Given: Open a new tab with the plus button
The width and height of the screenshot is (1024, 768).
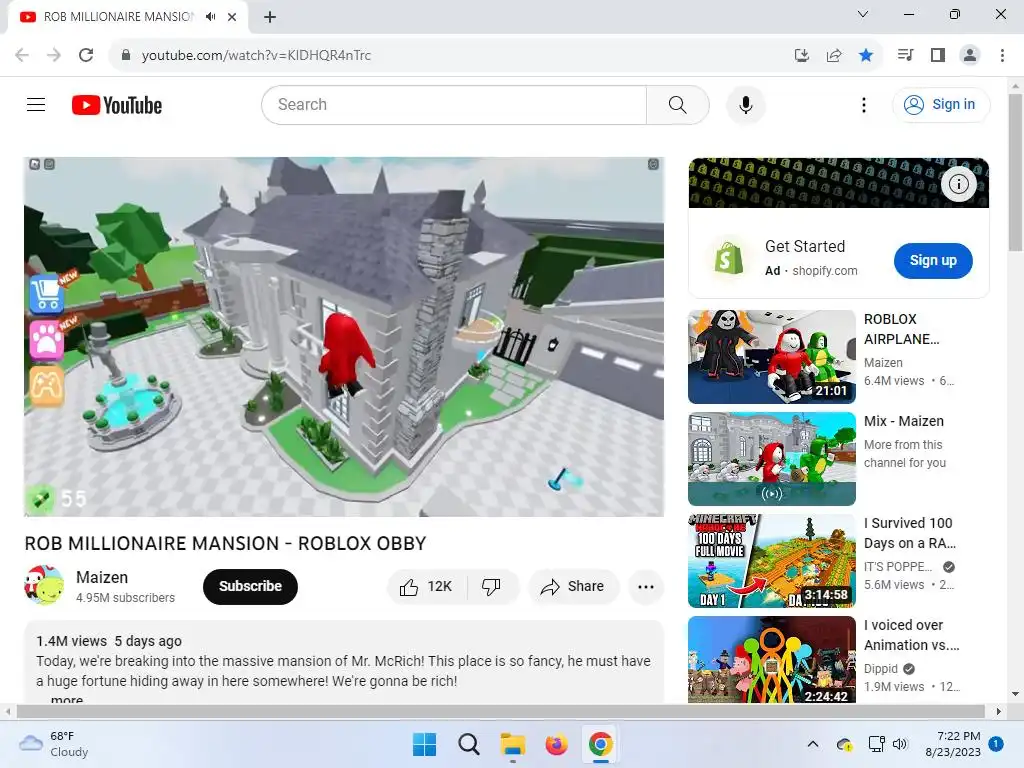Looking at the screenshot, I should tap(270, 17).
